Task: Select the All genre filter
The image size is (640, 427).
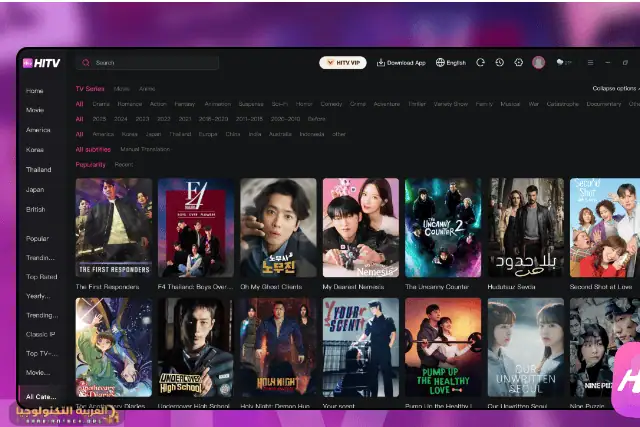Action: tap(80, 104)
